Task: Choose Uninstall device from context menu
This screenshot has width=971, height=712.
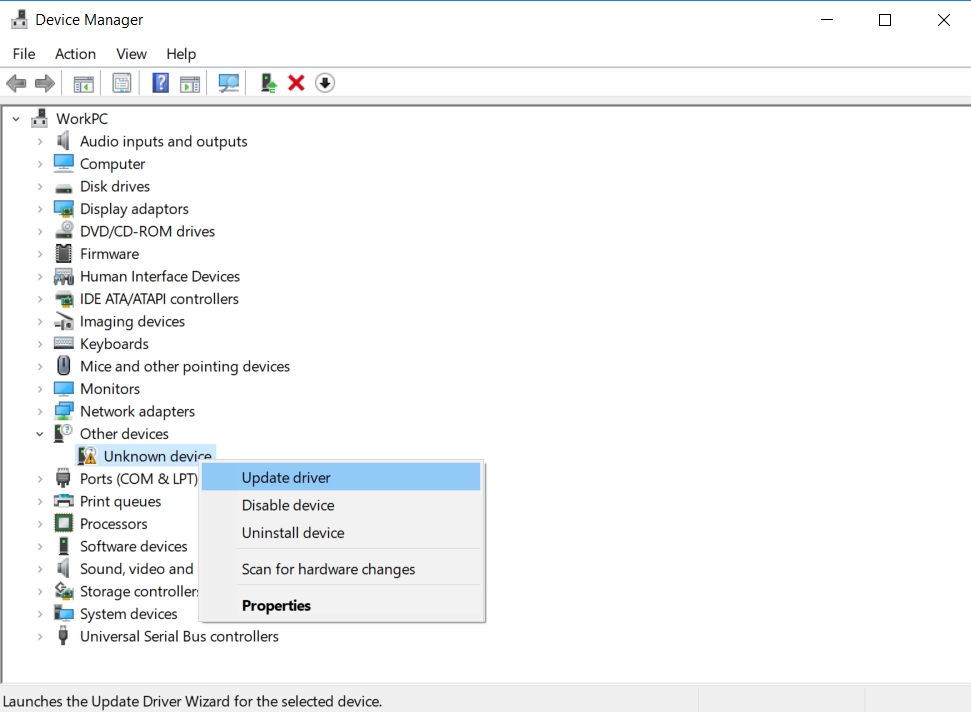Action: 341,532
